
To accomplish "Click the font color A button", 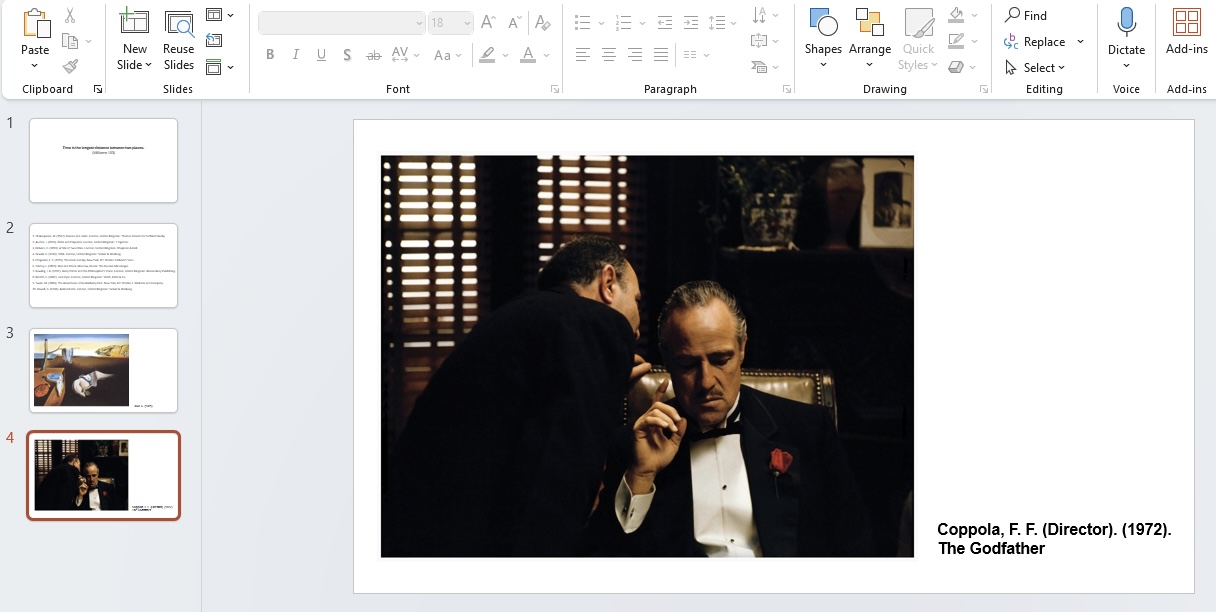I will [x=528, y=55].
